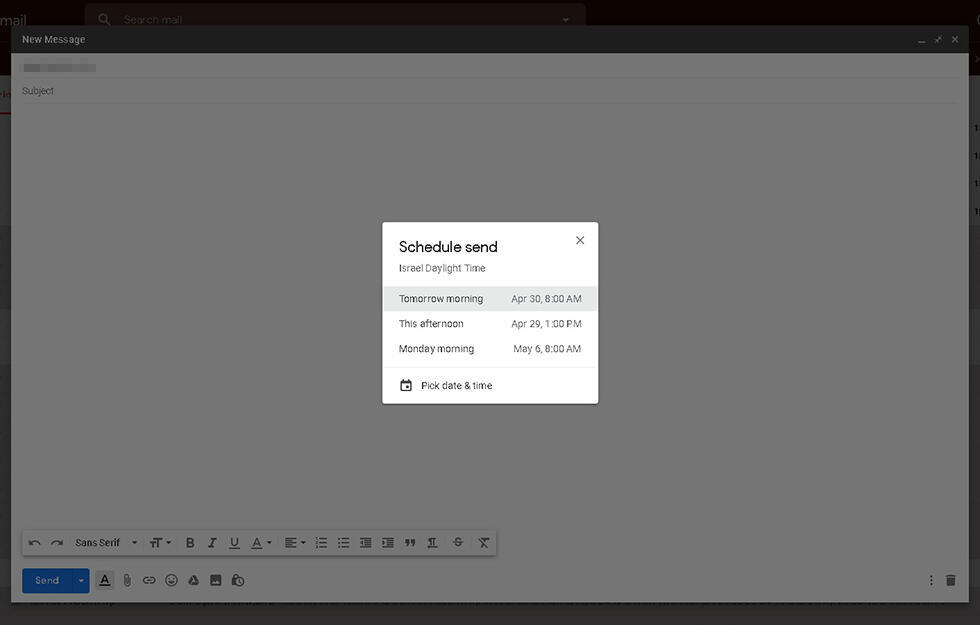Click the Attach files paperclip icon

point(126,580)
